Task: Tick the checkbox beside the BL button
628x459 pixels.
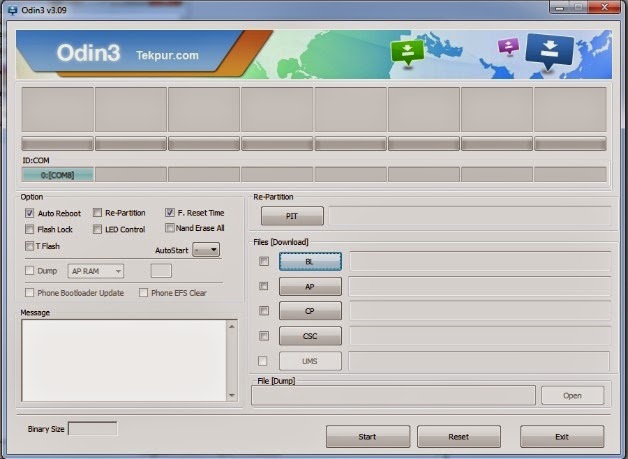Action: pos(264,262)
